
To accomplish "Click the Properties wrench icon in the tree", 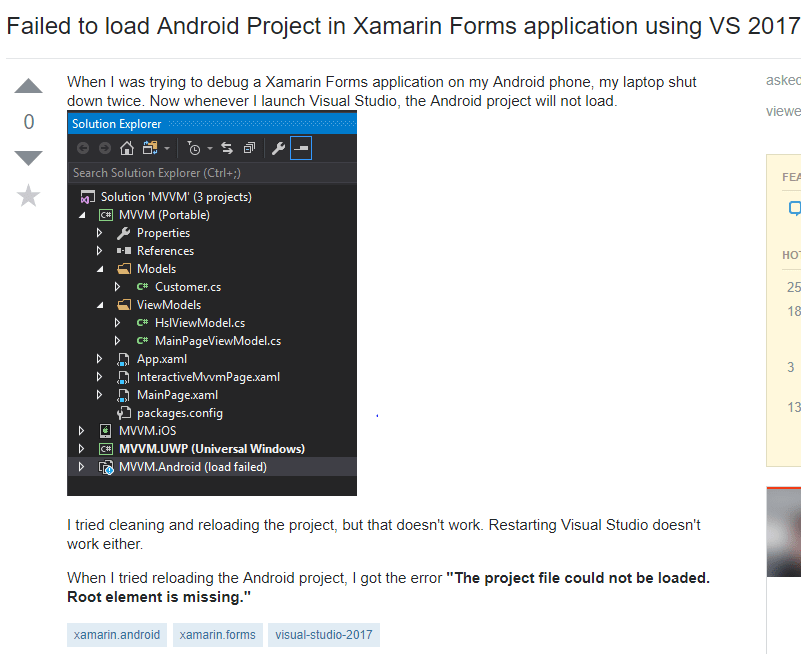I will [x=124, y=233].
